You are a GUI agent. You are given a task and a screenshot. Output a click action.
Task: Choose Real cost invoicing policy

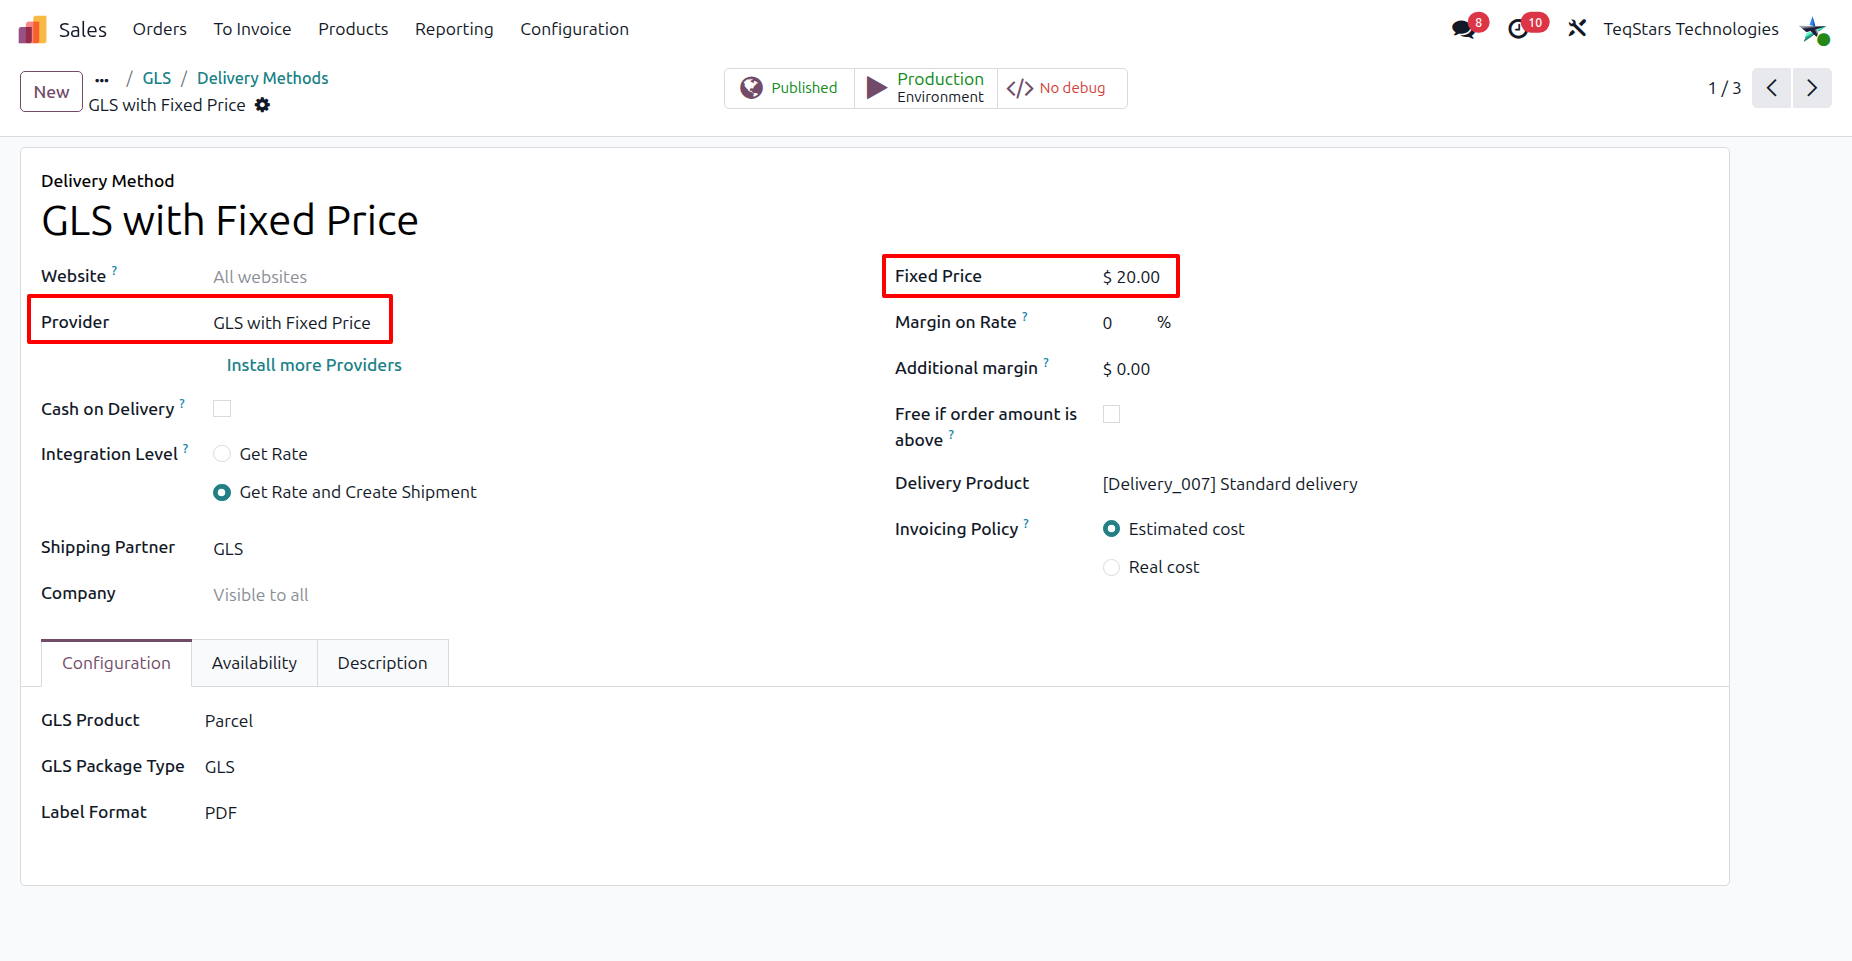pyautogui.click(x=1111, y=567)
